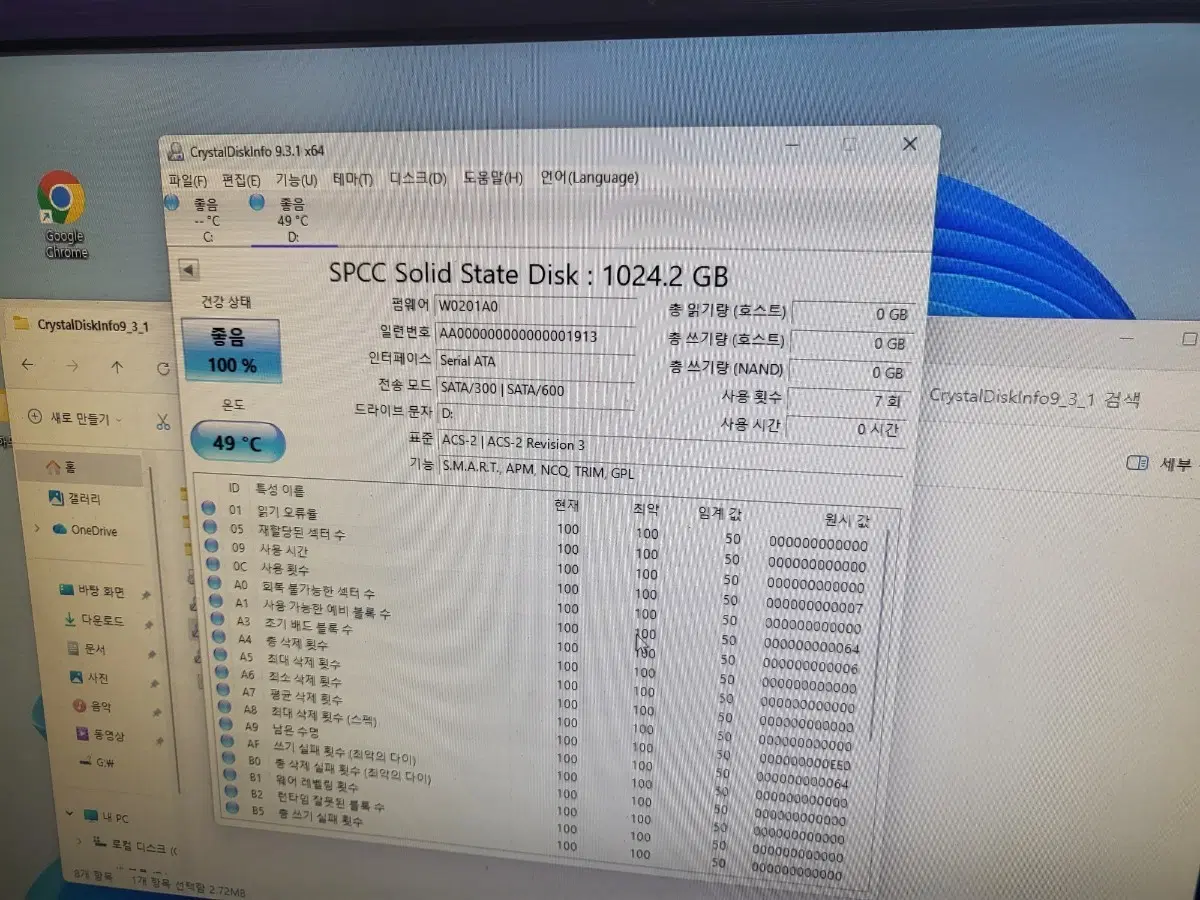This screenshot has width=1200, height=900.
Task: Open 디스크(D) menu
Action: [x=418, y=178]
